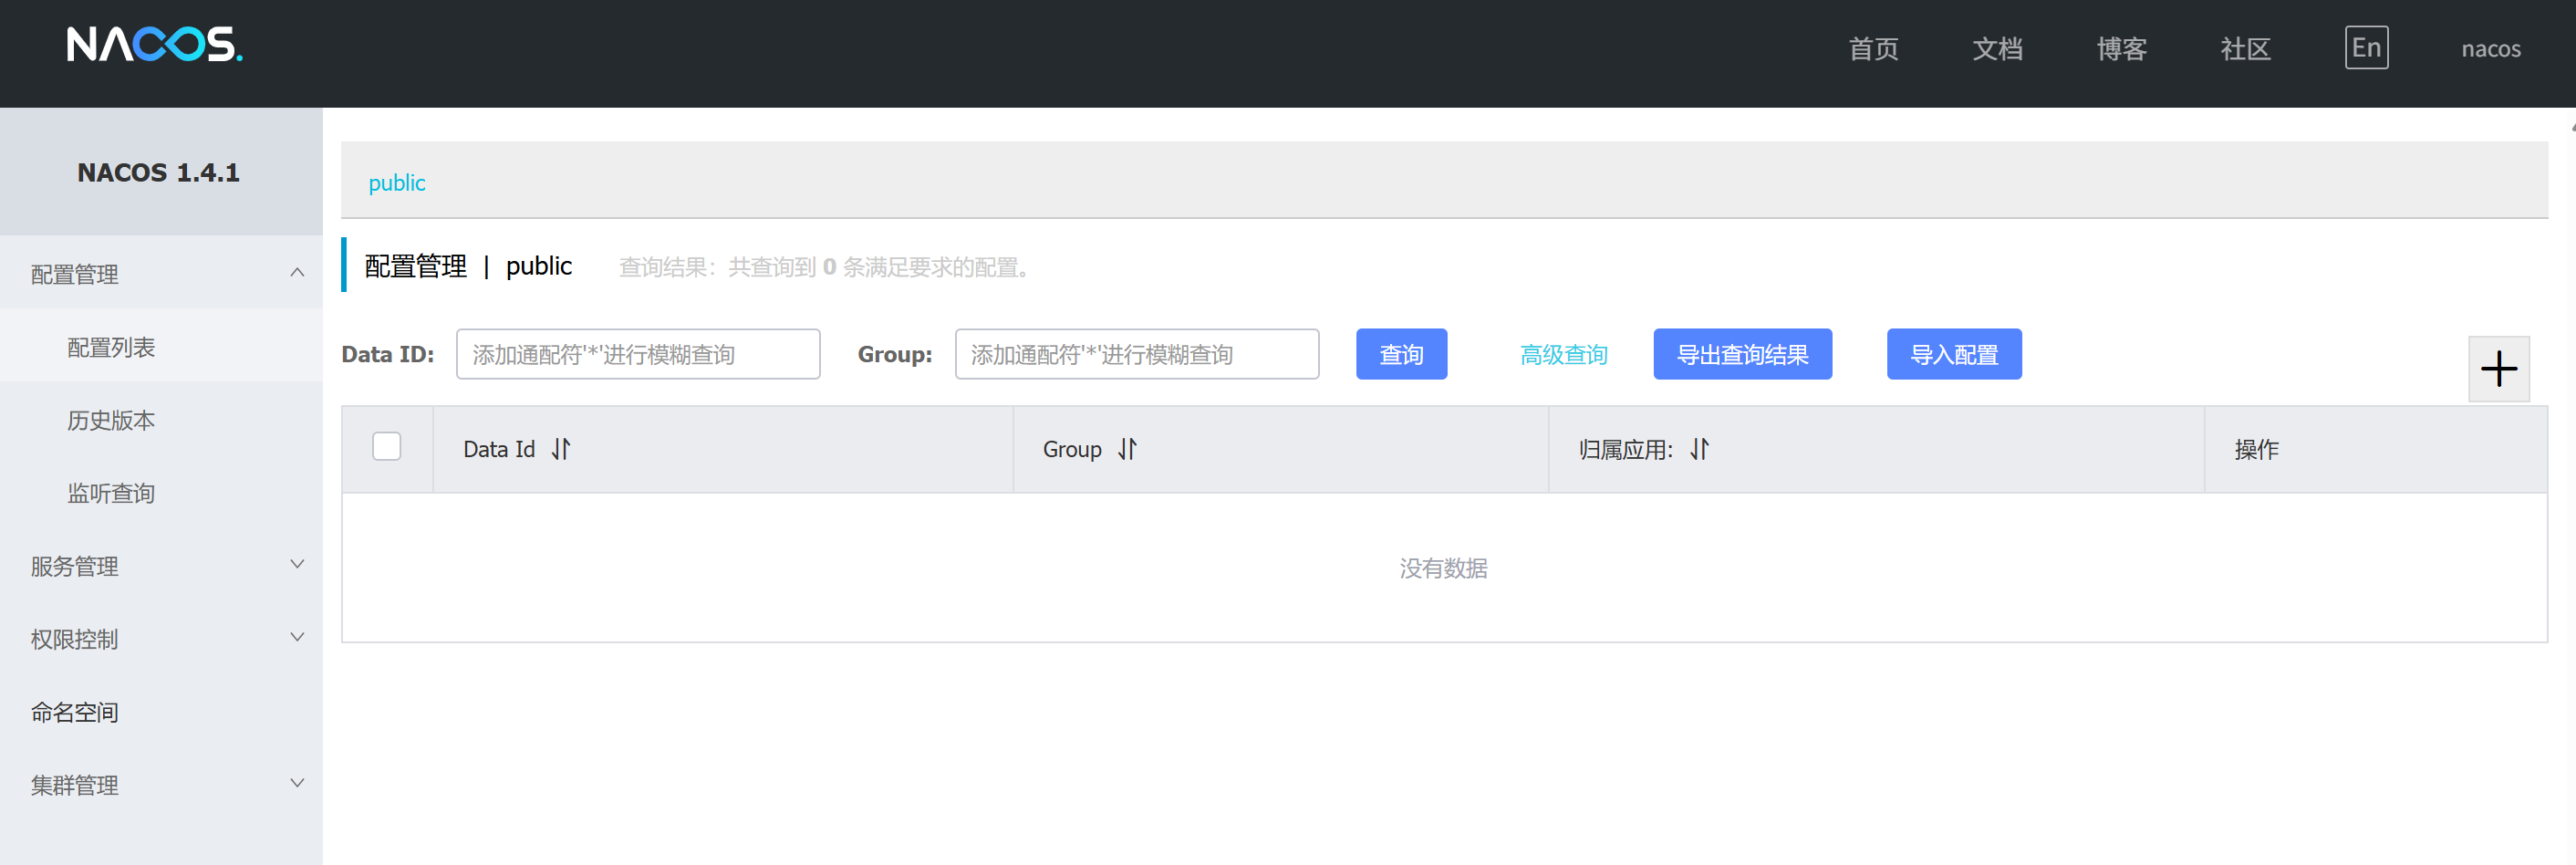Open 社区 in the top navigation
Viewport: 2576px width, 865px height.
(2245, 48)
